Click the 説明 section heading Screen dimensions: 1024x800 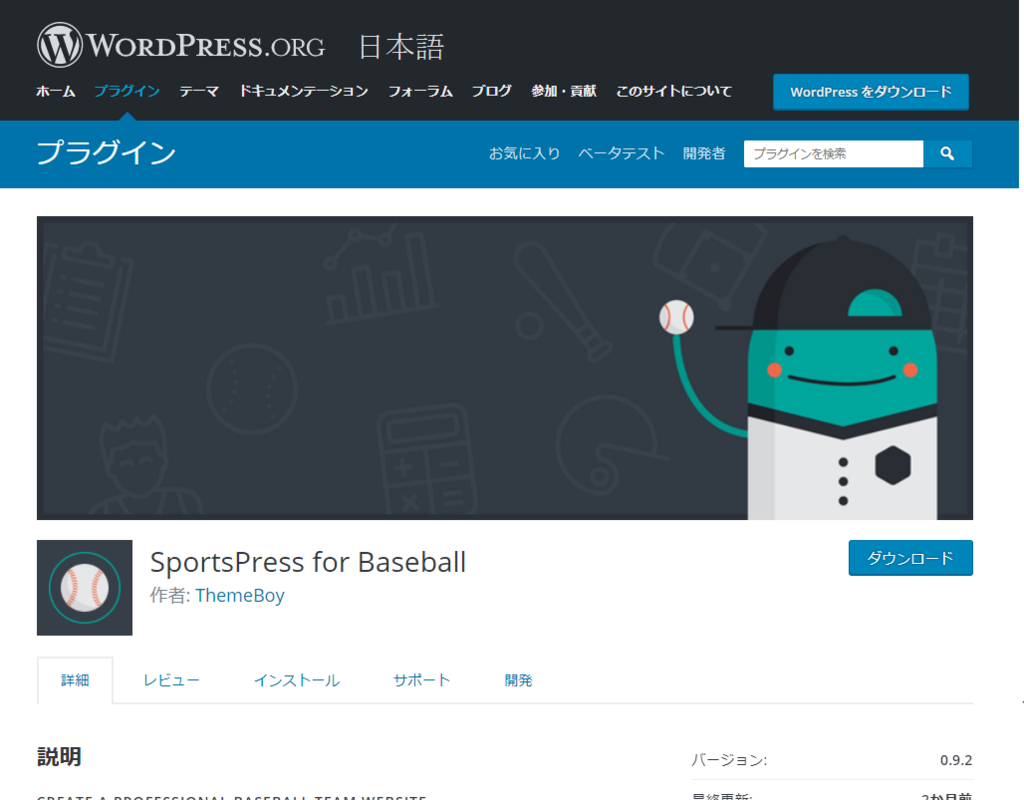(x=59, y=758)
